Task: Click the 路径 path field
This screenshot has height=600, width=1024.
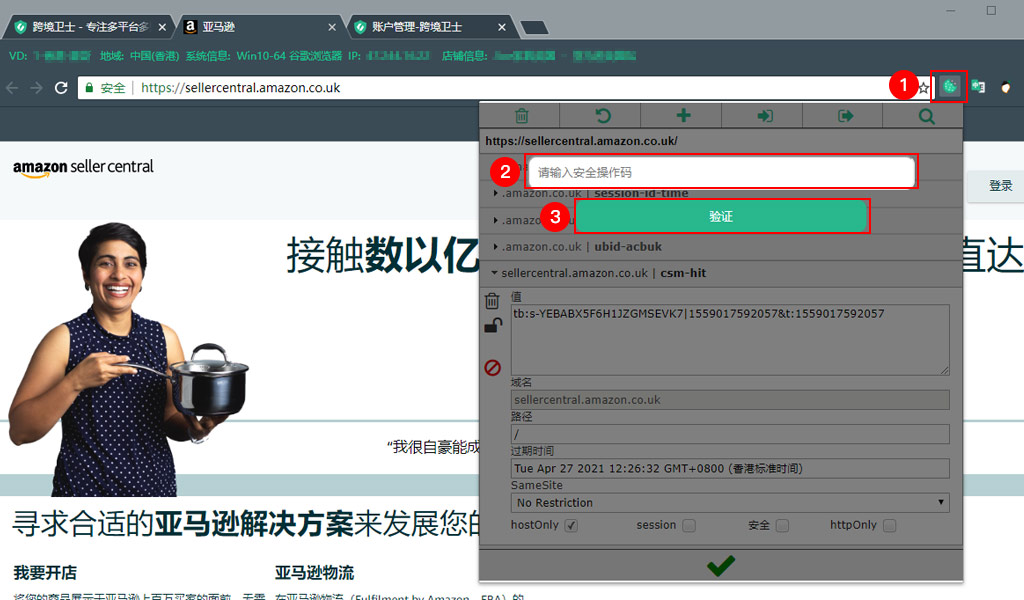Action: 729,434
